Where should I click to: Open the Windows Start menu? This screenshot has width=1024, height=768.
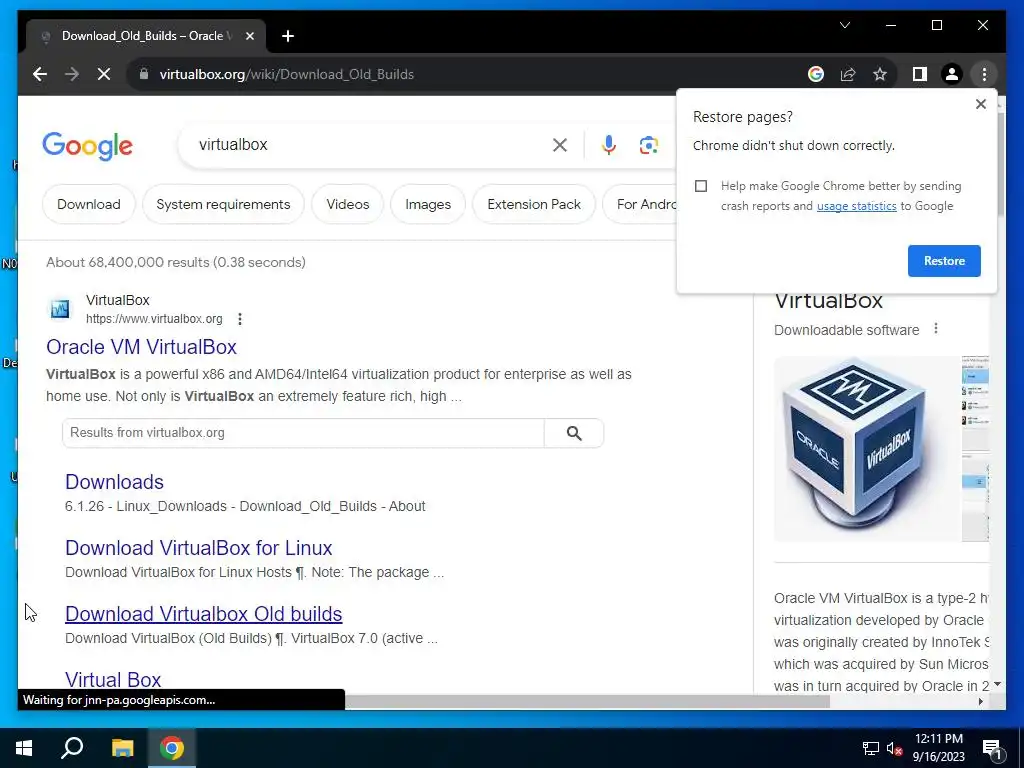click(24, 748)
